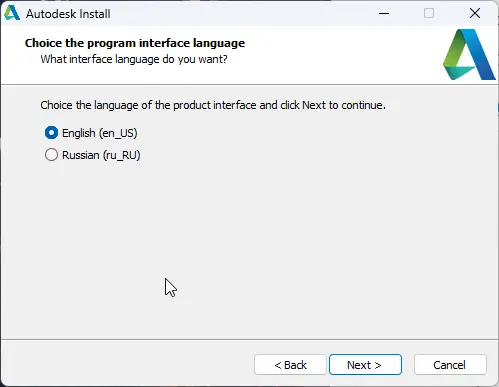
Task: Click the instruction text mentioning click Next
Action: coord(213,105)
